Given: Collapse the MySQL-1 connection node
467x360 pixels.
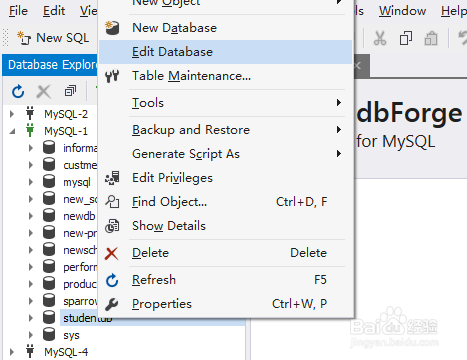Looking at the screenshot, I should tap(12, 131).
